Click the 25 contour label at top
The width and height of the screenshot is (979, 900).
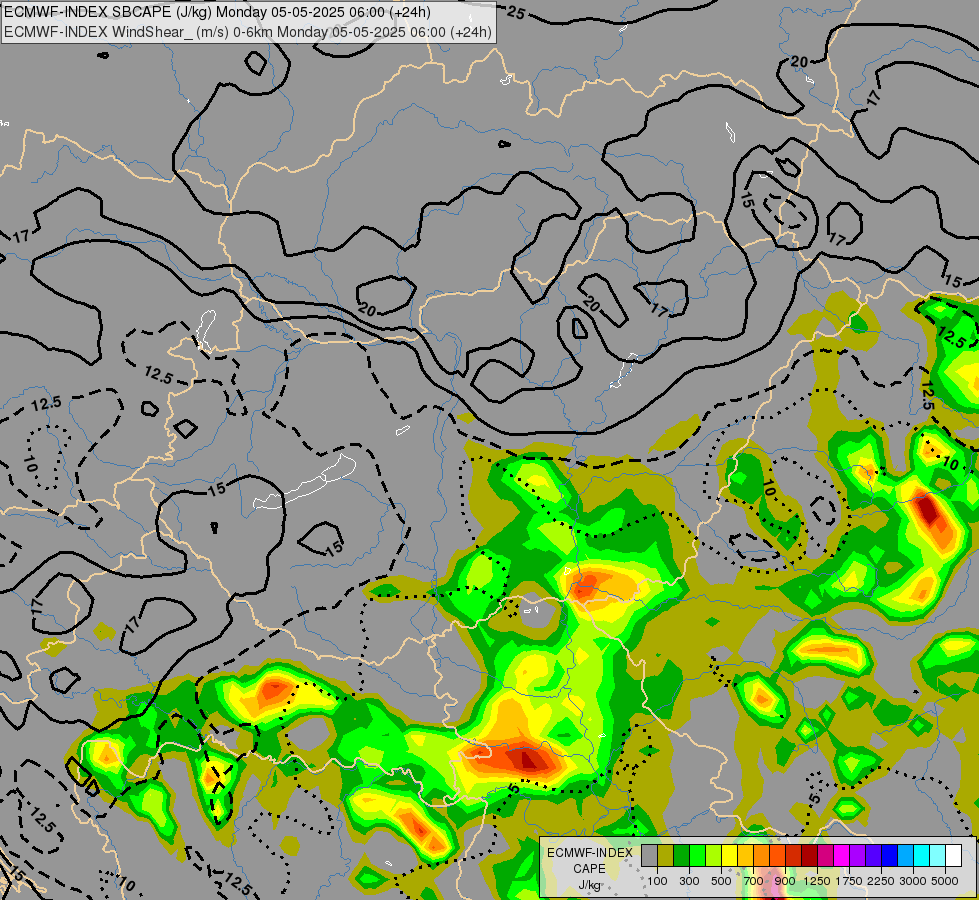[515, 12]
